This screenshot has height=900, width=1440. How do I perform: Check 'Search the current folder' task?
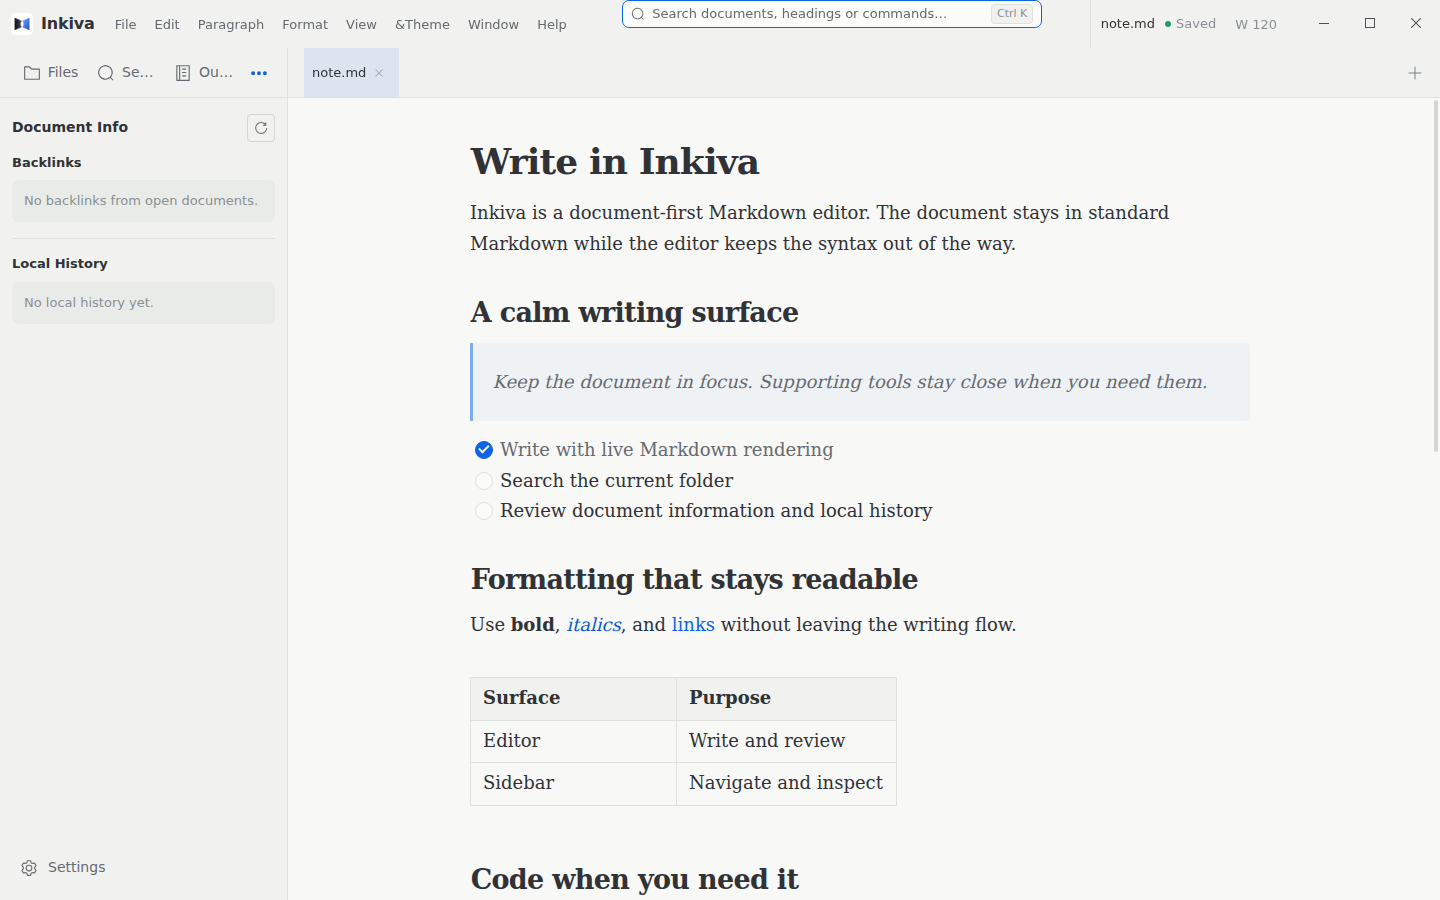pos(484,481)
